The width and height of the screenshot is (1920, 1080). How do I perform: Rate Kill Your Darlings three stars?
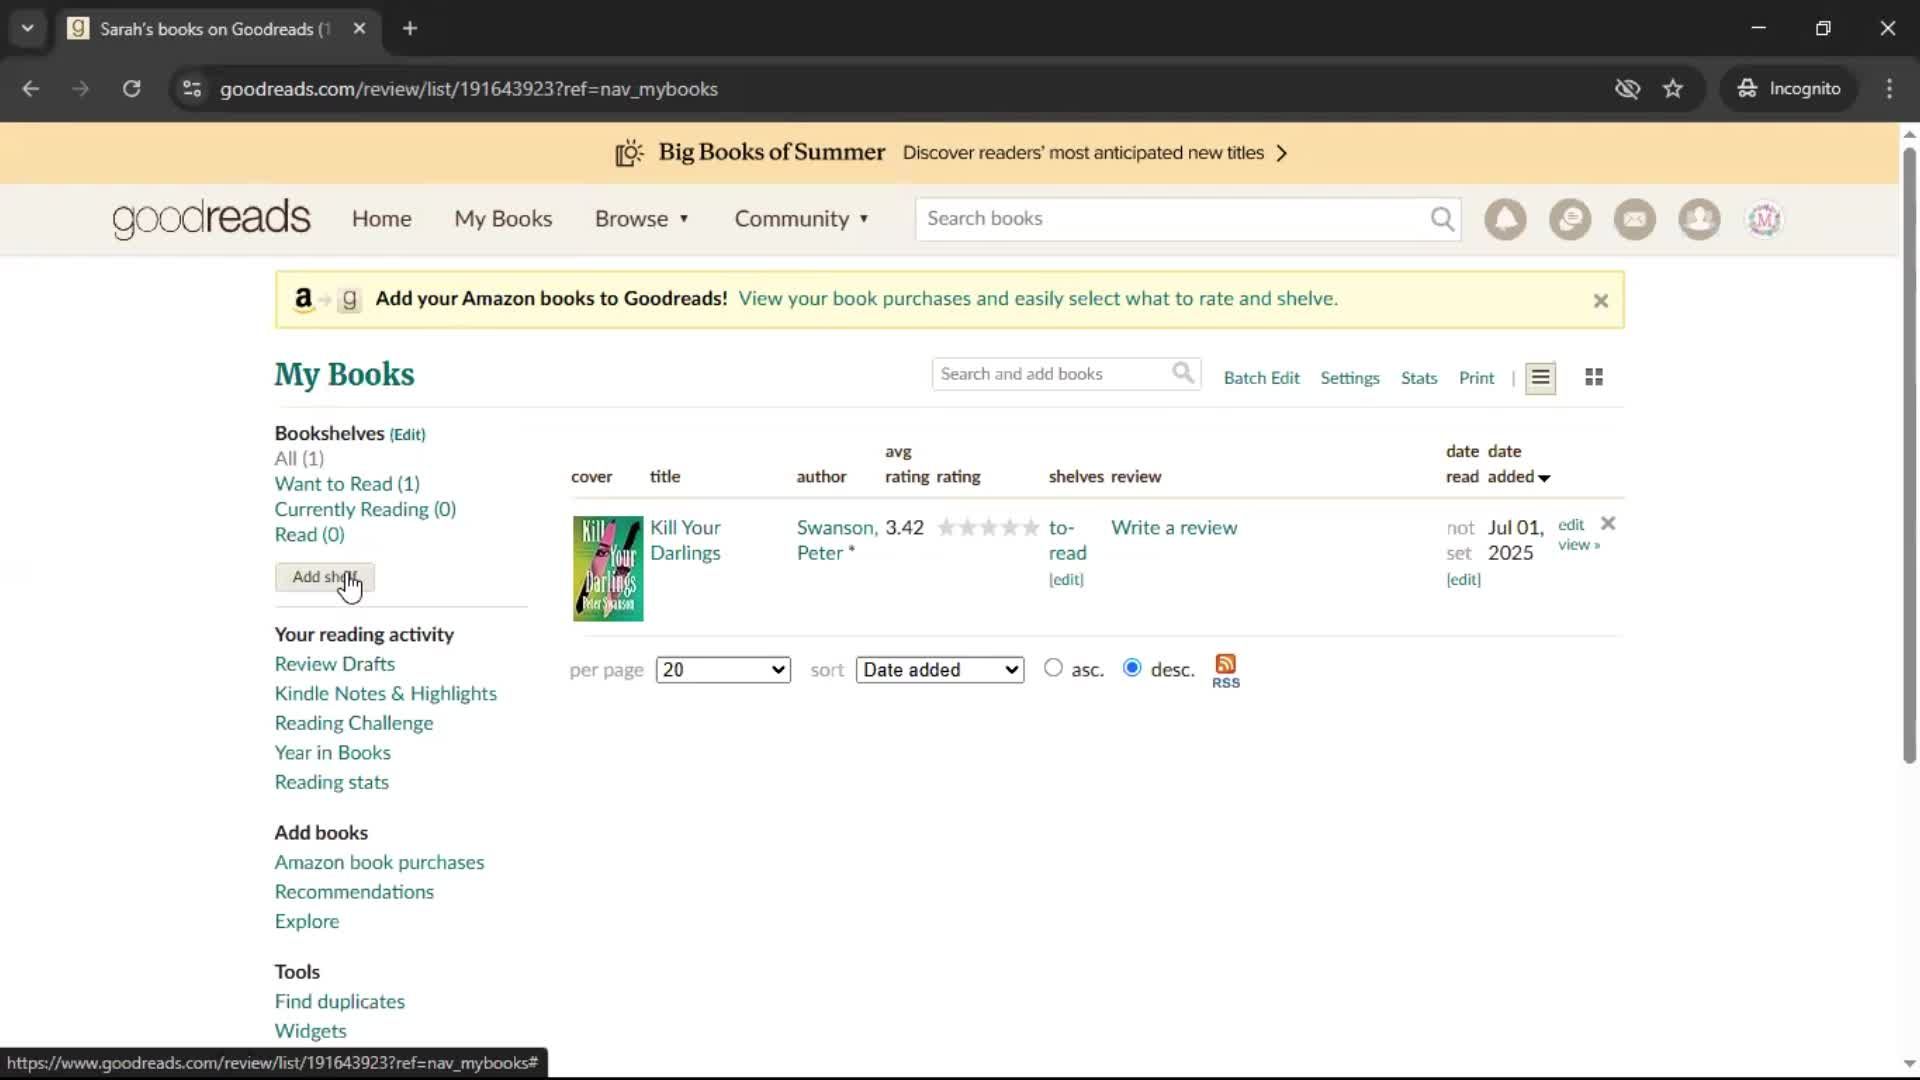click(988, 527)
